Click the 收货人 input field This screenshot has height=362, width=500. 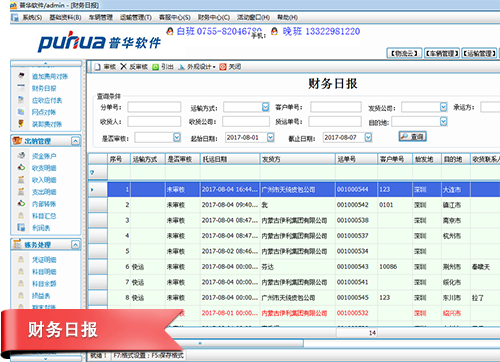[x=154, y=121]
